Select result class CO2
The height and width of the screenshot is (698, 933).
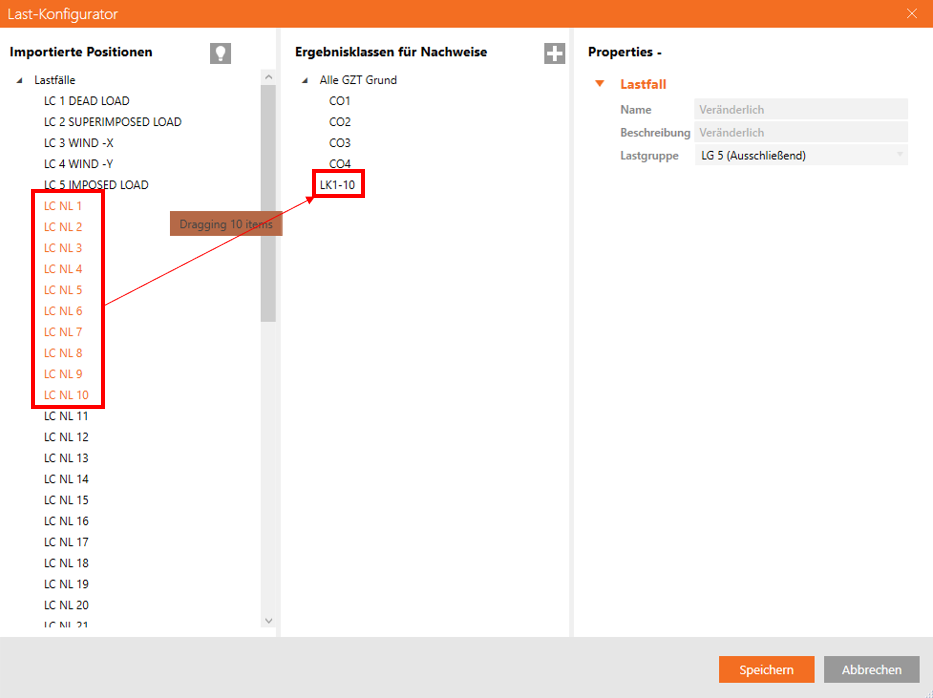click(x=340, y=121)
